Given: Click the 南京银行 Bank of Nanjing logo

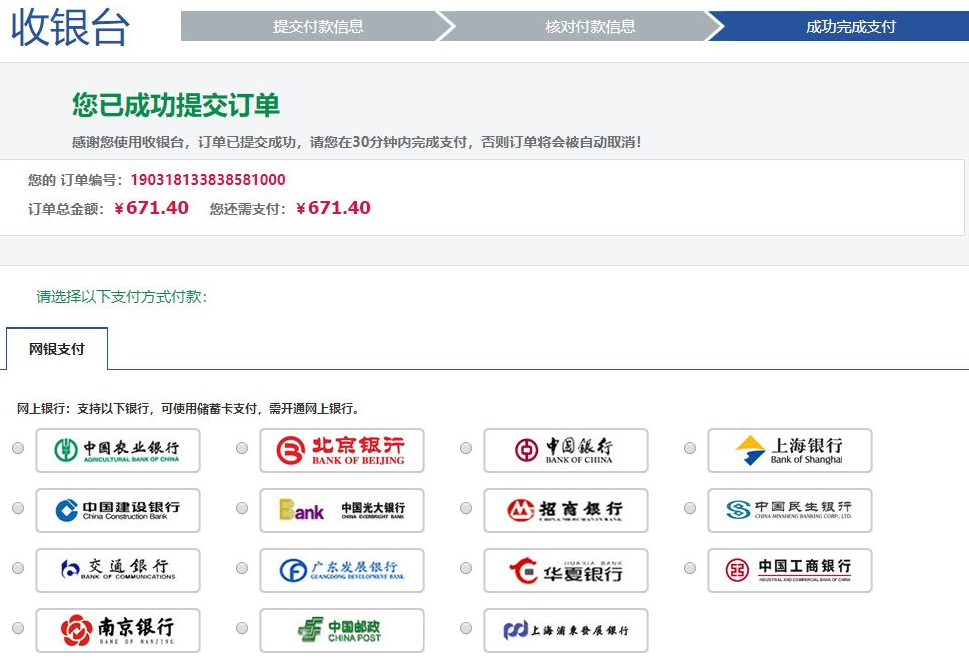Looking at the screenshot, I should 118,630.
